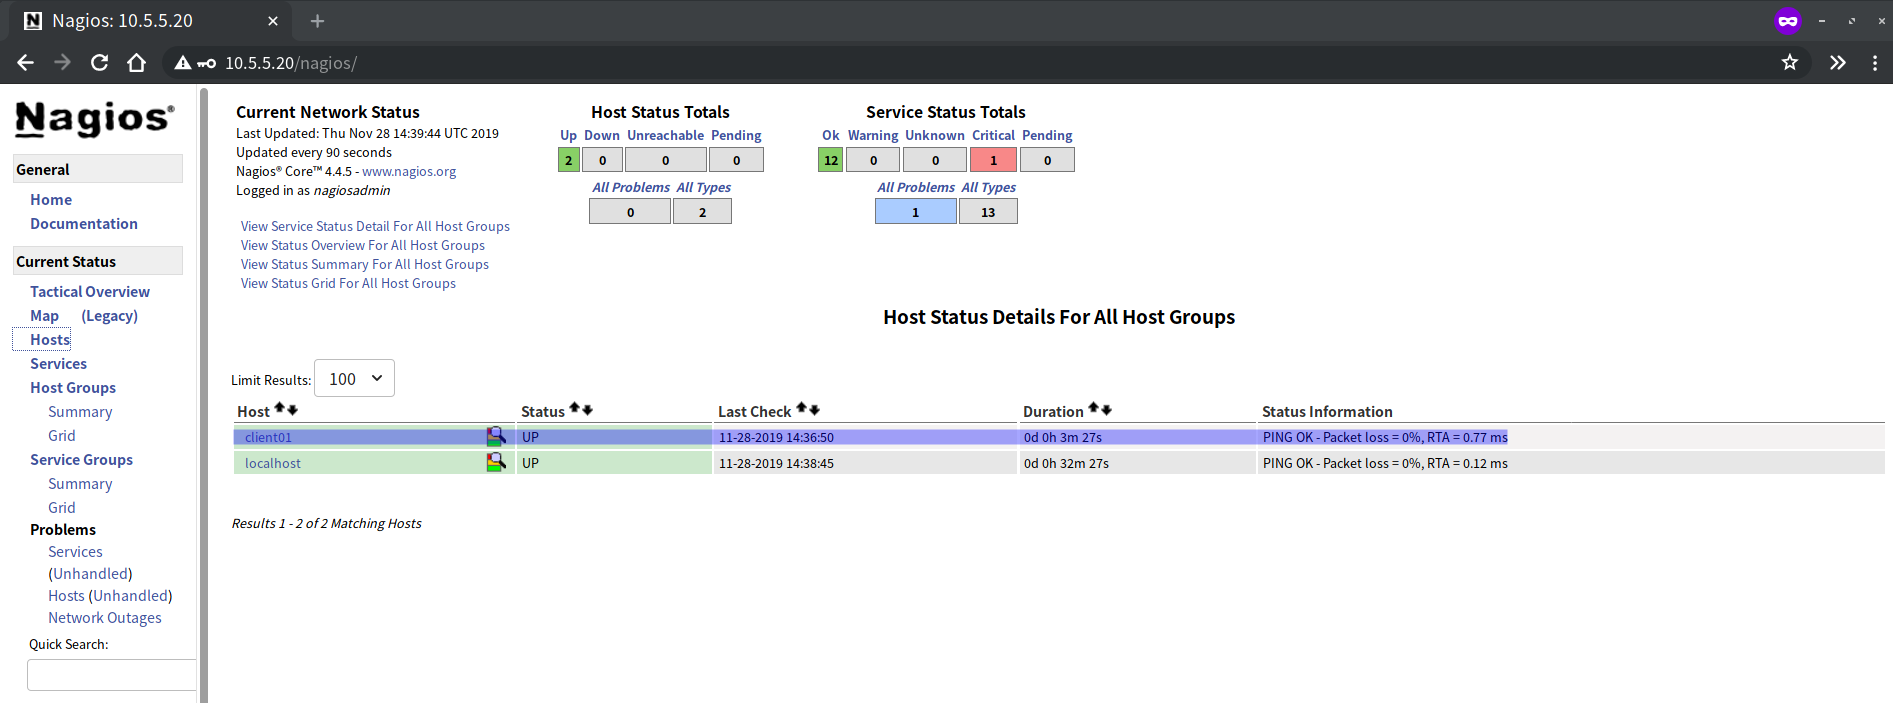View Status Grid For All Host Groups
Image resolution: width=1893 pixels, height=703 pixels.
pyautogui.click(x=348, y=283)
